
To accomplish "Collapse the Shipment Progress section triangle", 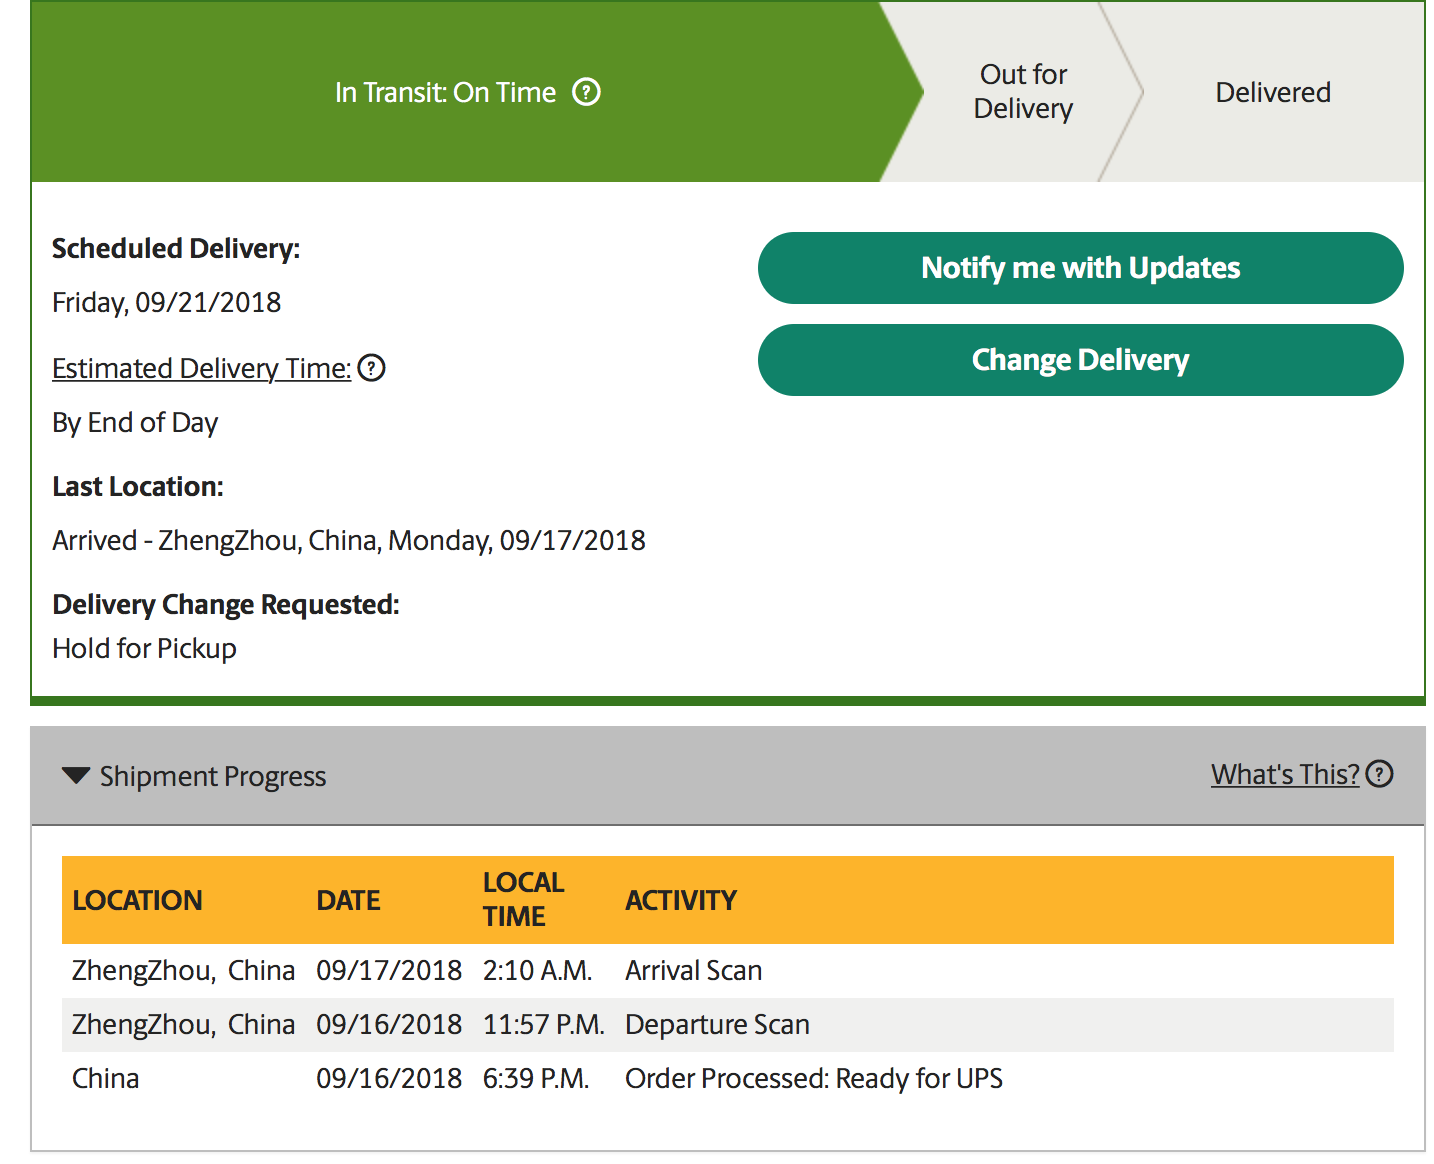I will (x=76, y=776).
